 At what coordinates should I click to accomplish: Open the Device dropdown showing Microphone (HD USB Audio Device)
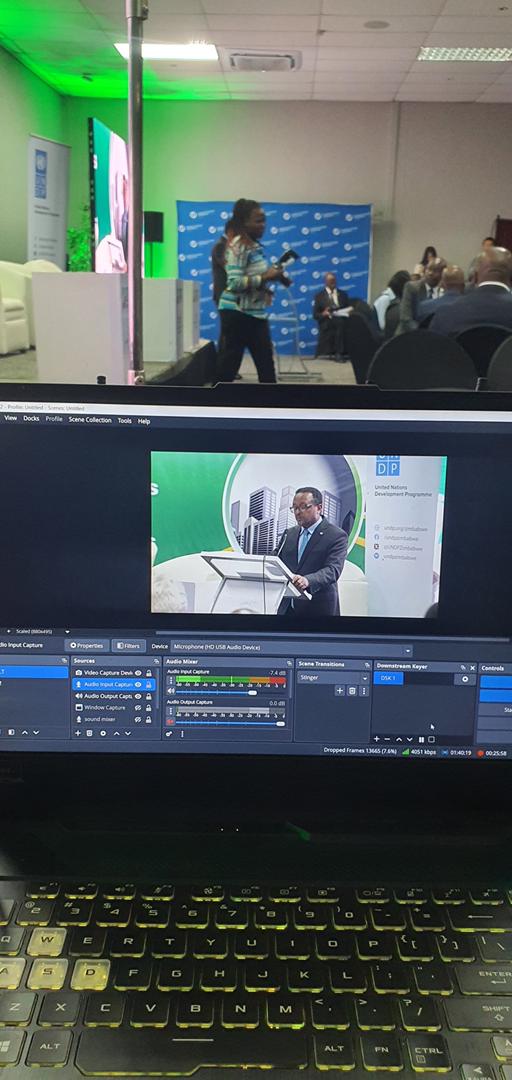click(291, 648)
